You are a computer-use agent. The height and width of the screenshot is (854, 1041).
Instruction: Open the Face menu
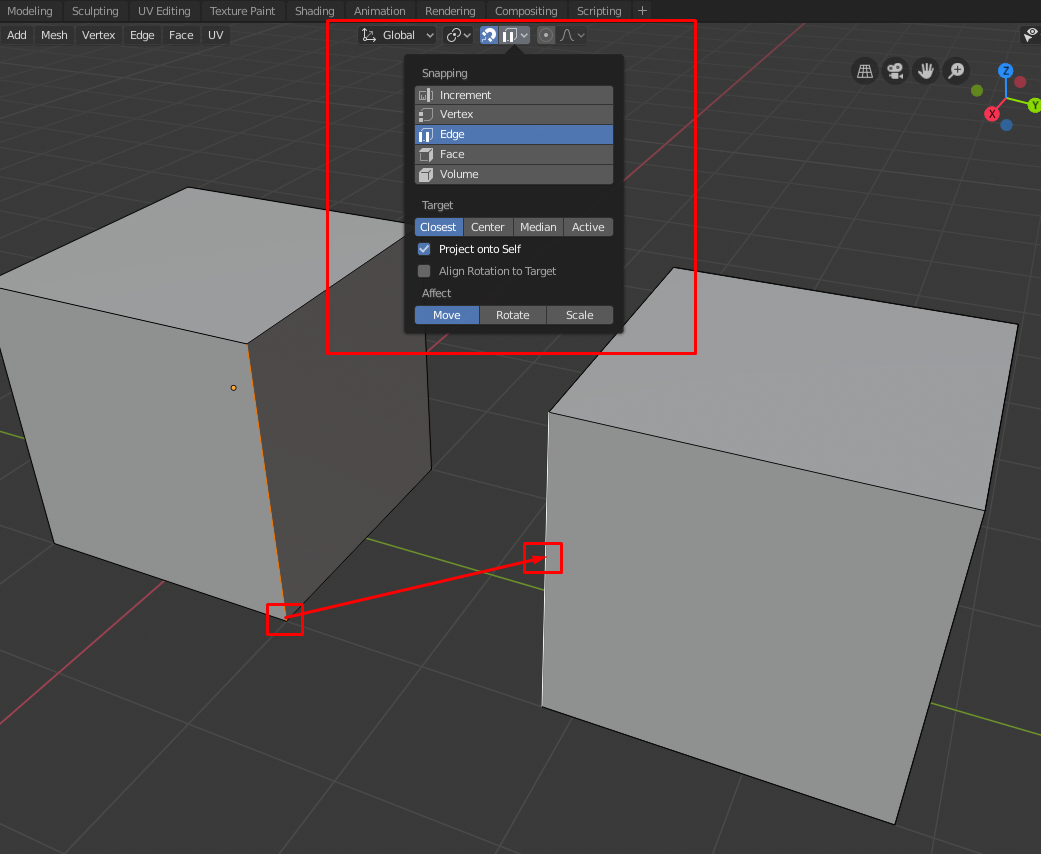click(181, 35)
